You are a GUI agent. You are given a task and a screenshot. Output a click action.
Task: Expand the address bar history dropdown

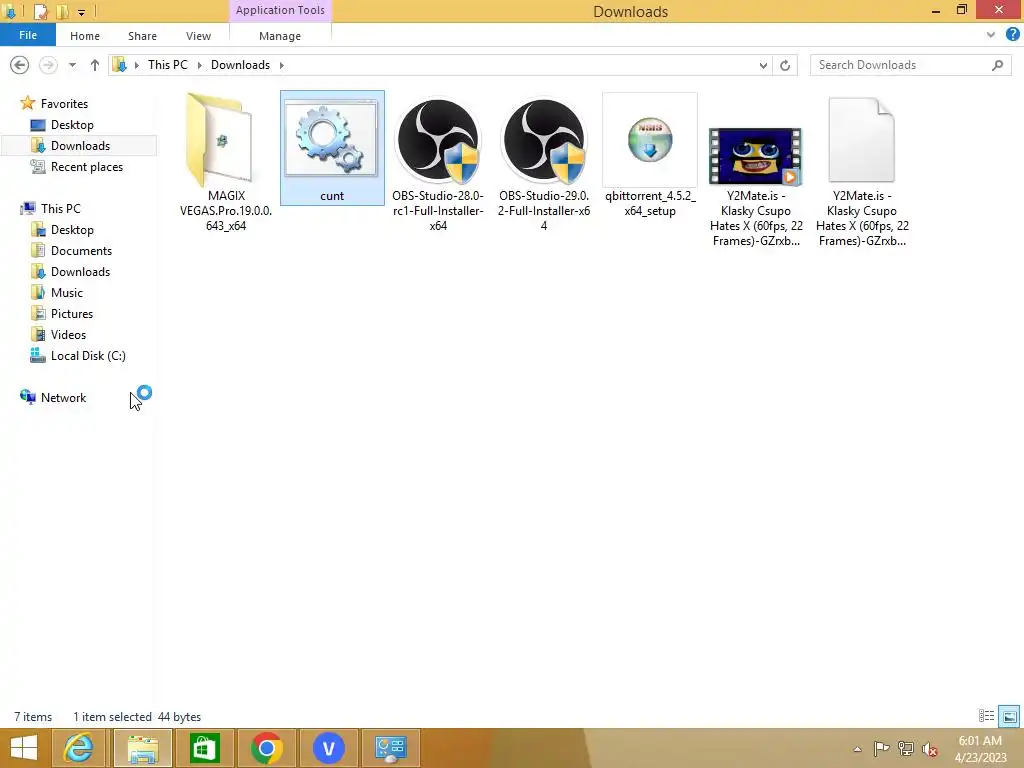click(x=763, y=65)
